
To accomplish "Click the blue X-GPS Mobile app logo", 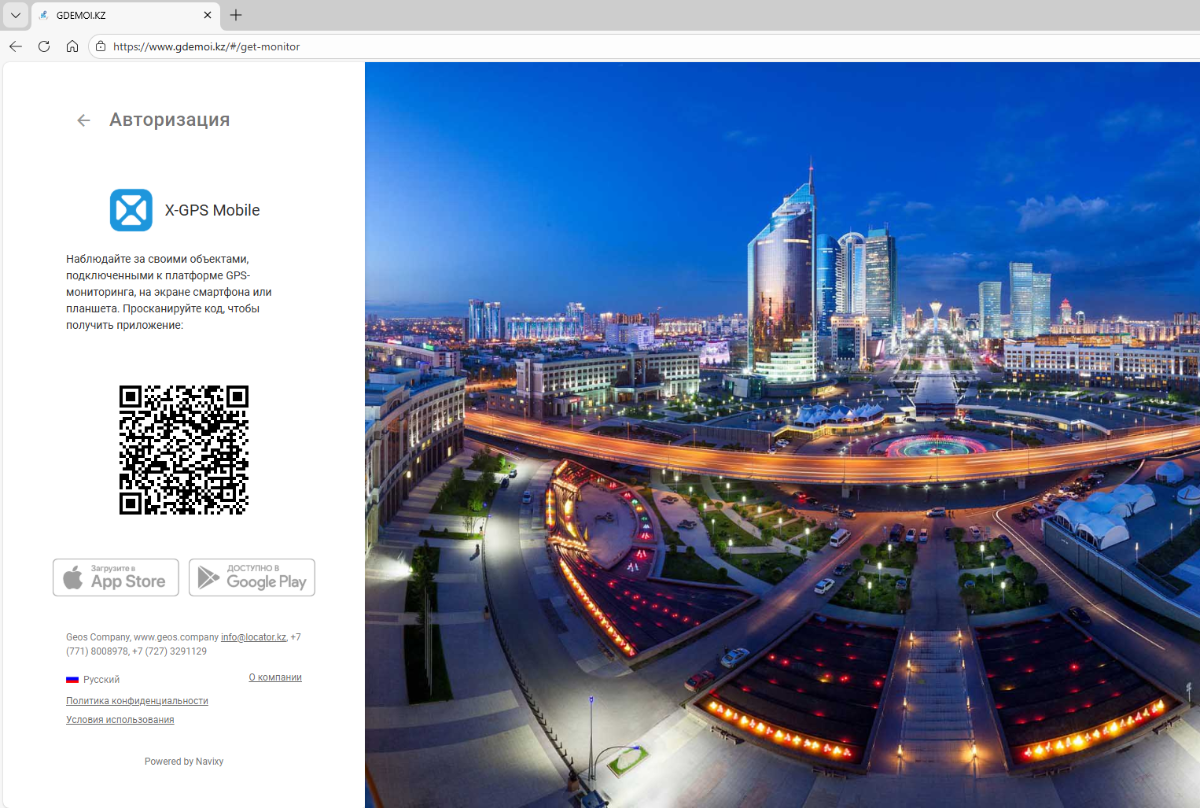I will [131, 210].
